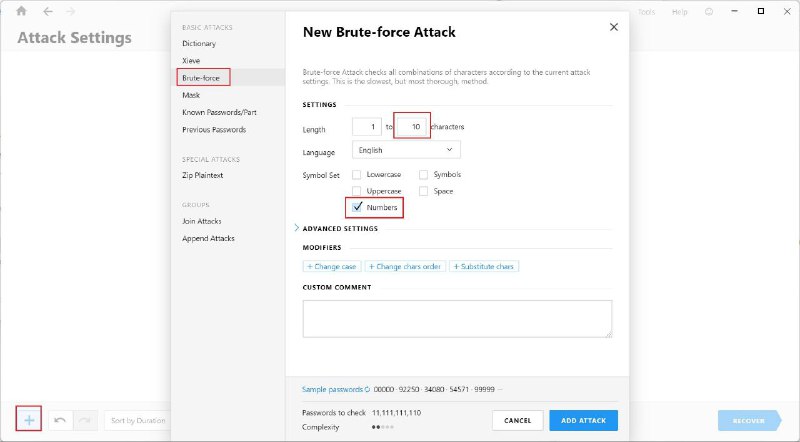Image resolution: width=800 pixels, height=442 pixels.
Task: Refresh the sample passwords icon
Action: pyautogui.click(x=367, y=389)
